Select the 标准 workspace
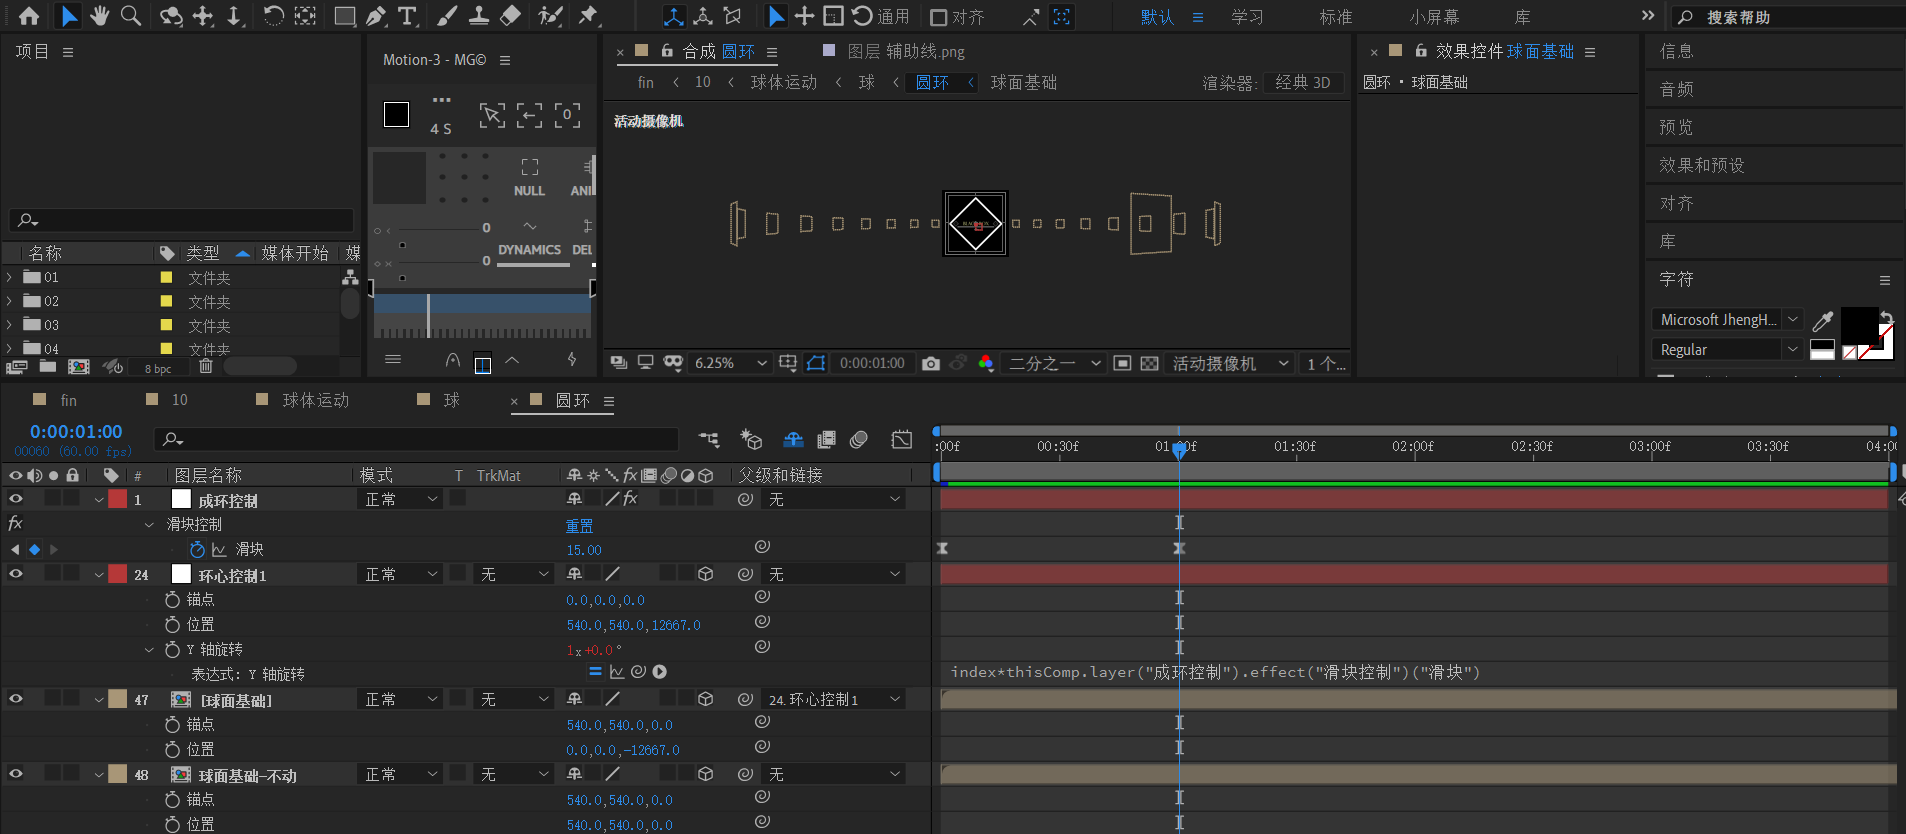This screenshot has width=1906, height=834. coord(1335,17)
